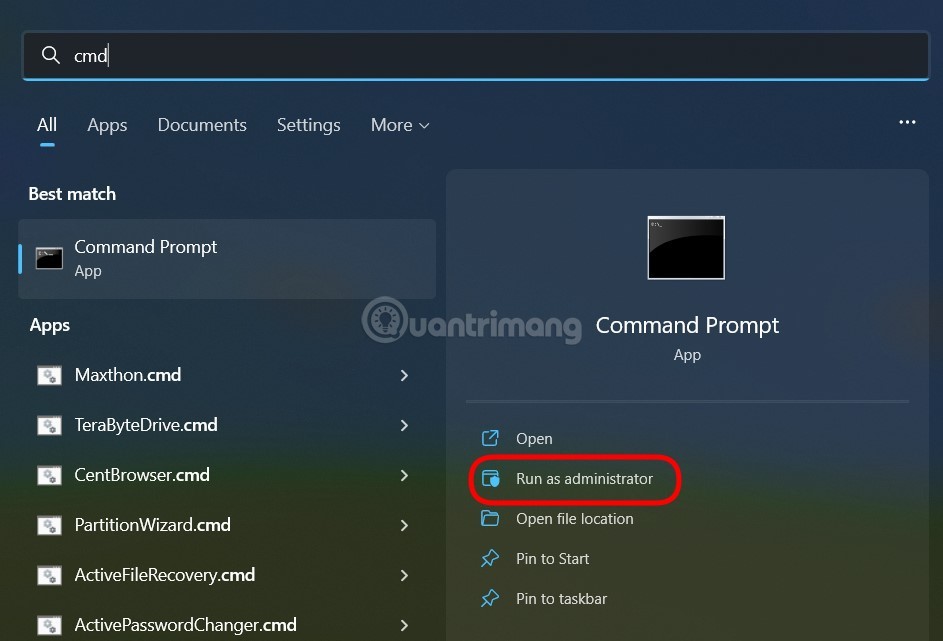Image resolution: width=943 pixels, height=641 pixels.
Task: Select the All tab
Action: tap(47, 125)
